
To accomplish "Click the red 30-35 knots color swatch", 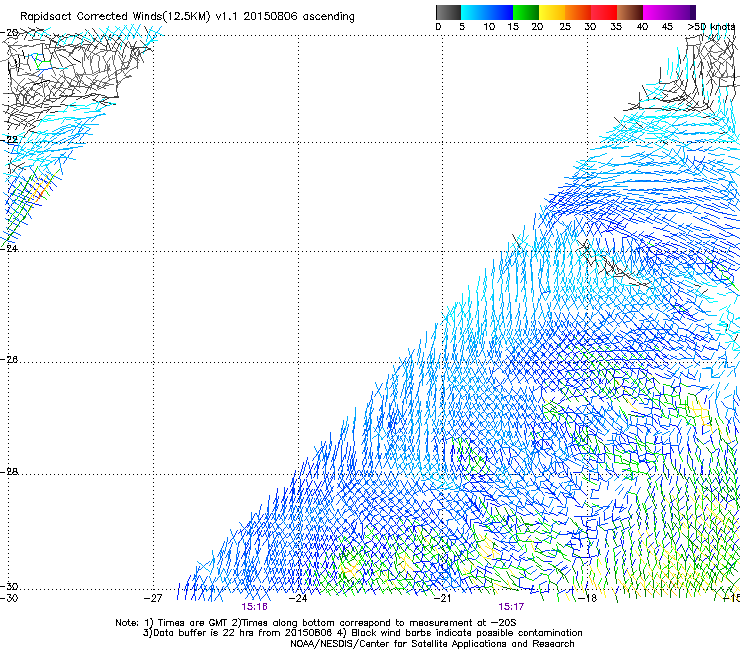I will tap(604, 12).
